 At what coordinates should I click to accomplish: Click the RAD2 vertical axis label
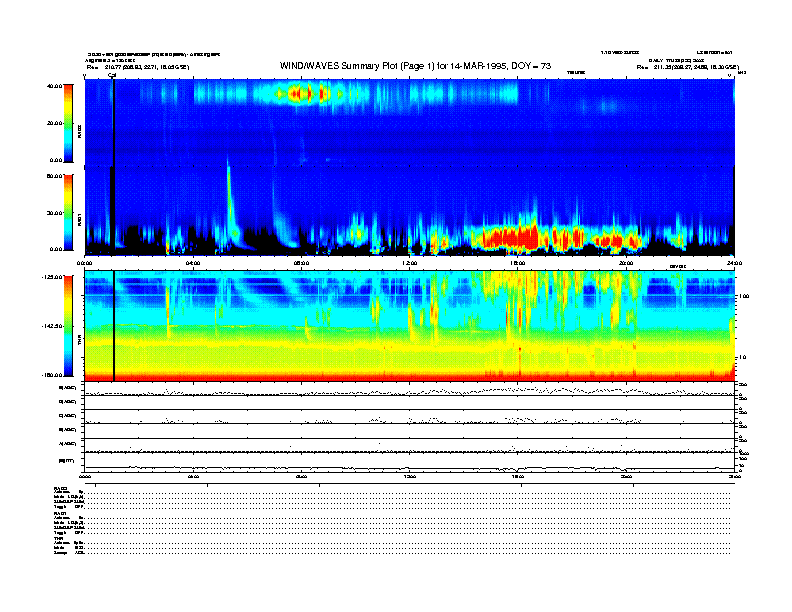(x=79, y=131)
